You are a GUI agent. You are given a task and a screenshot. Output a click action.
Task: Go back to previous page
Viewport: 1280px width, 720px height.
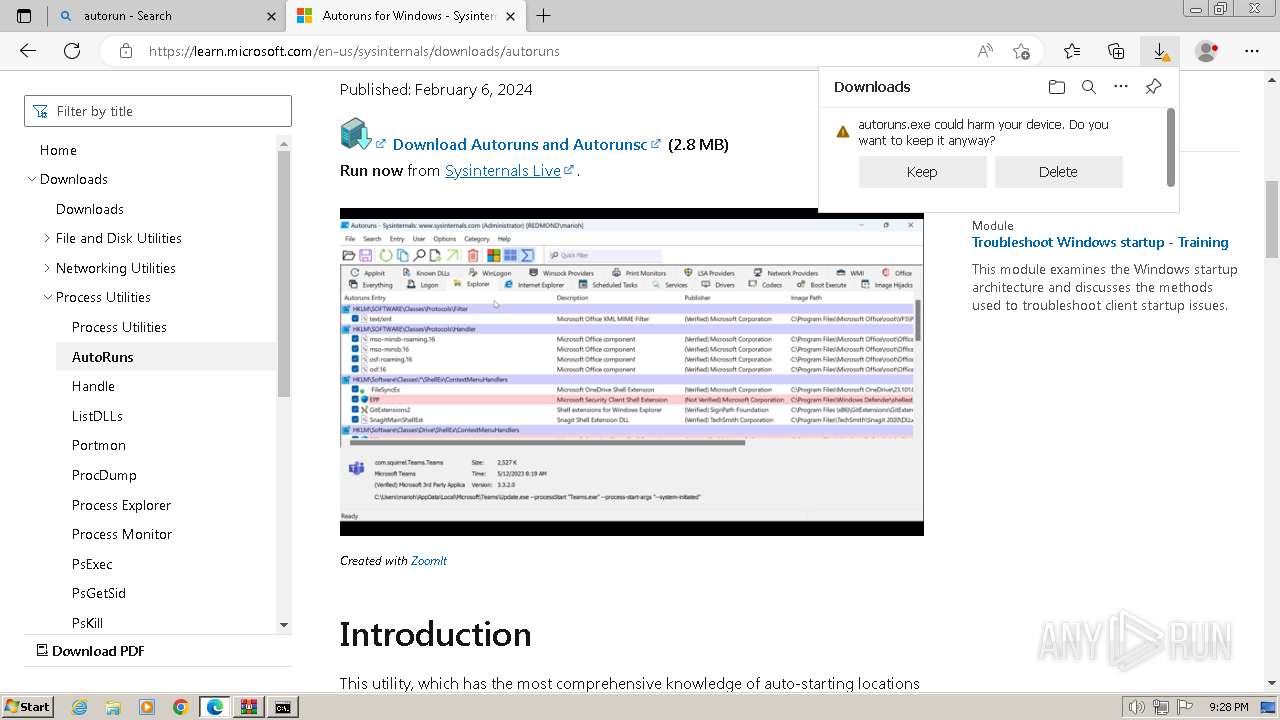[28, 51]
